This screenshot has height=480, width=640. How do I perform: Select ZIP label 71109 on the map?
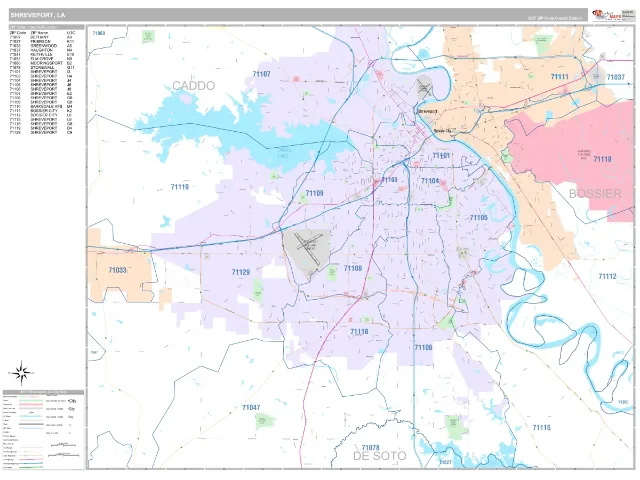click(314, 193)
